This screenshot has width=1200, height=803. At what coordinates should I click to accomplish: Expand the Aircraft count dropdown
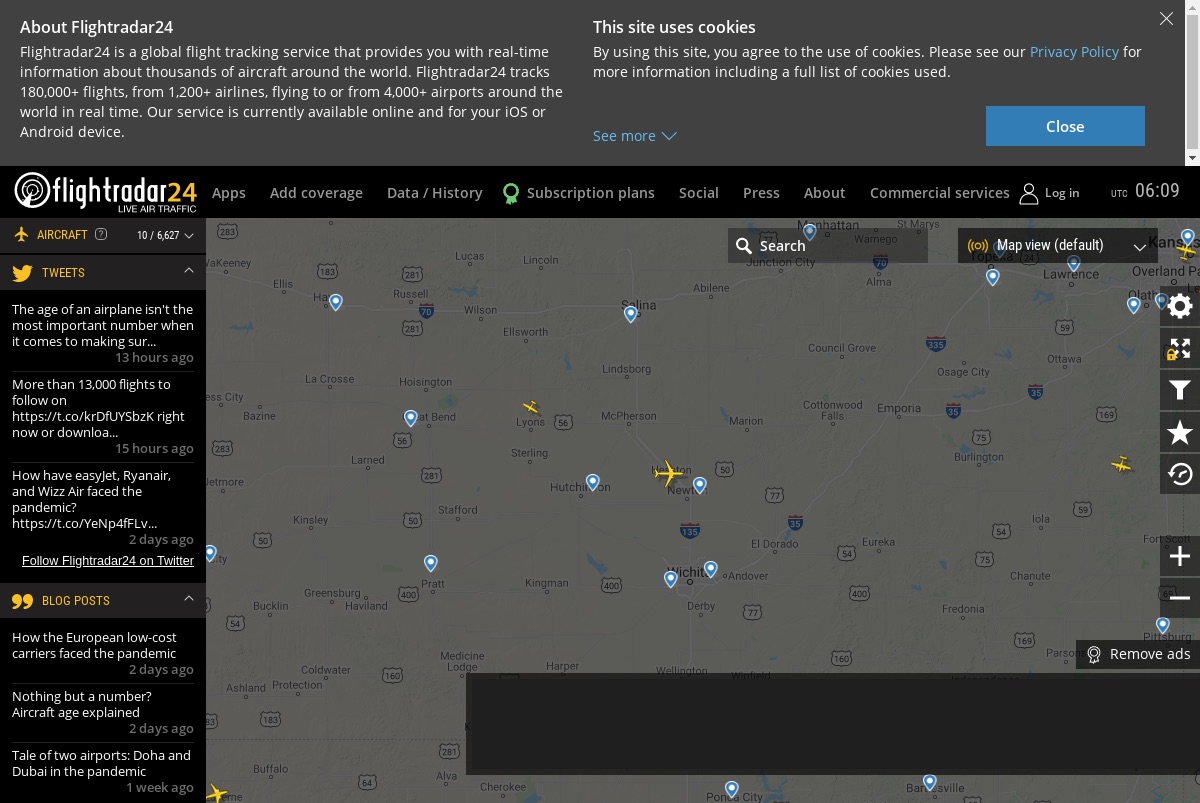165,236
